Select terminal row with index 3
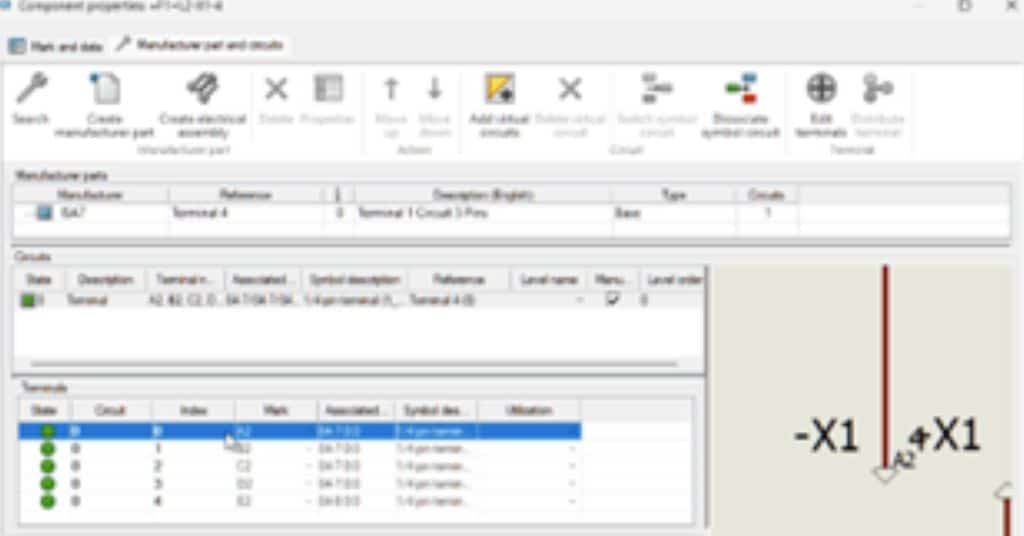The width and height of the screenshot is (1024, 536). coord(300,484)
